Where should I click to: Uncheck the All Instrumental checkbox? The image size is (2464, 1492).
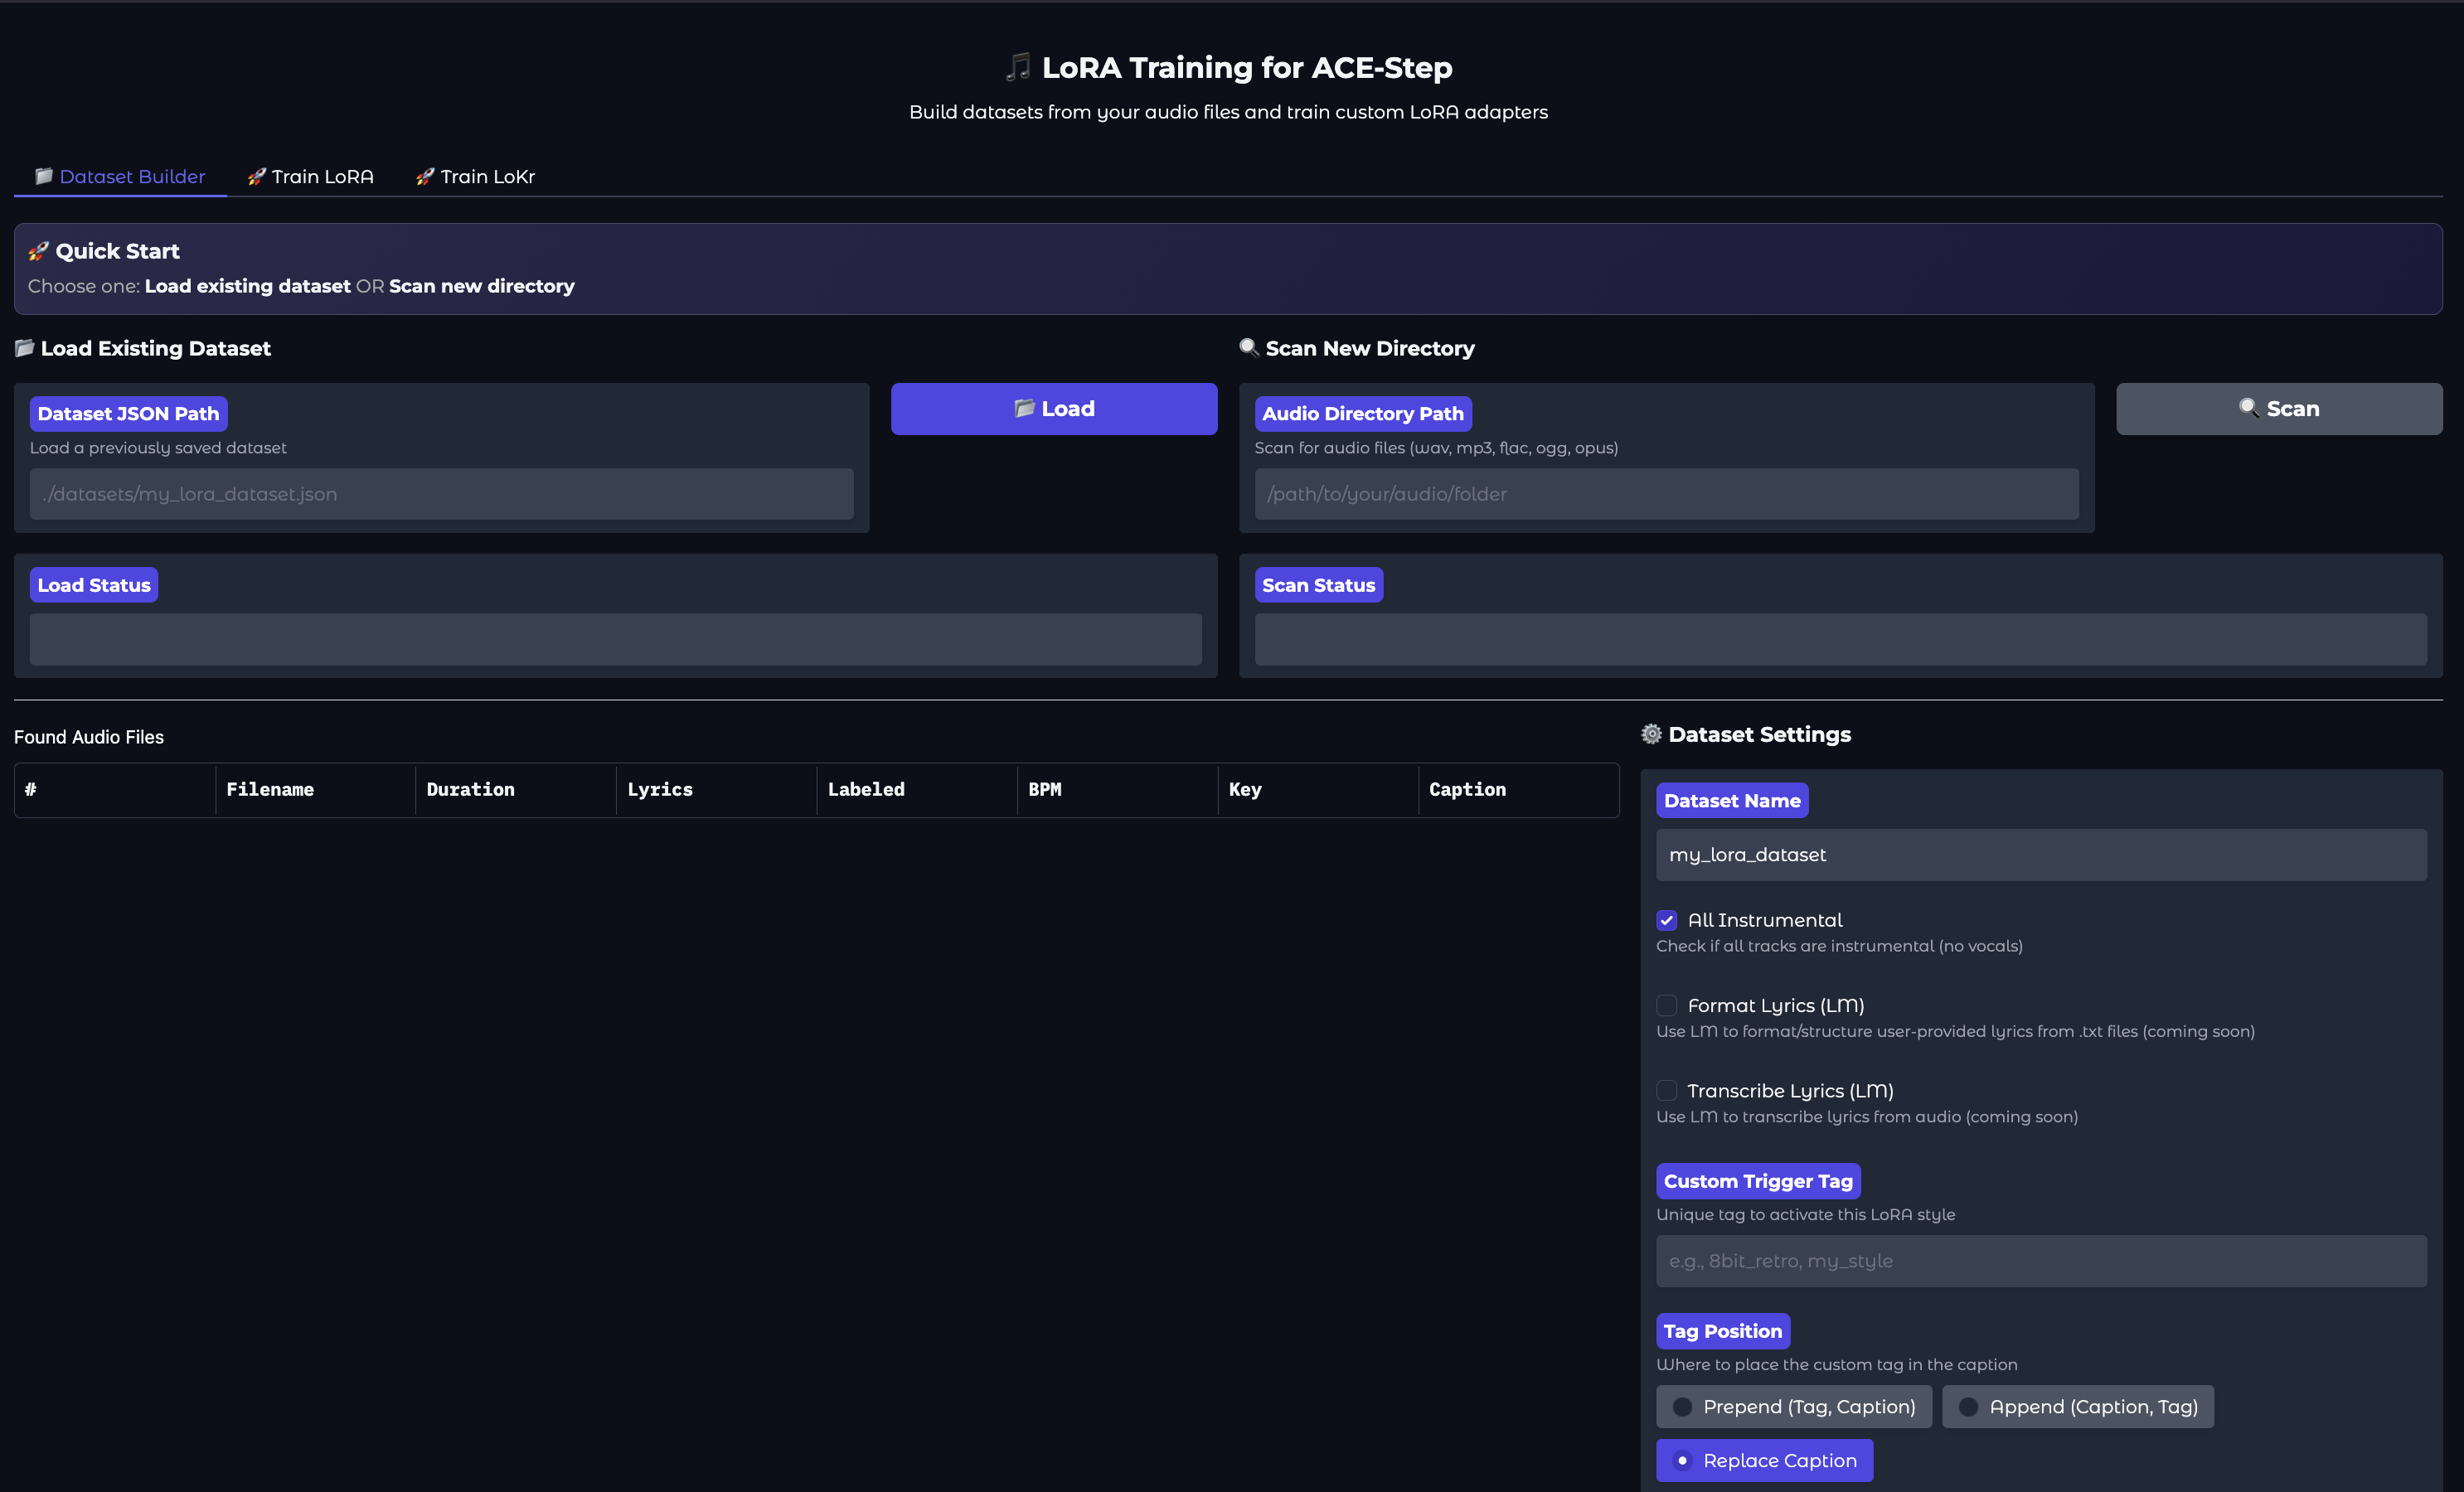point(1666,920)
